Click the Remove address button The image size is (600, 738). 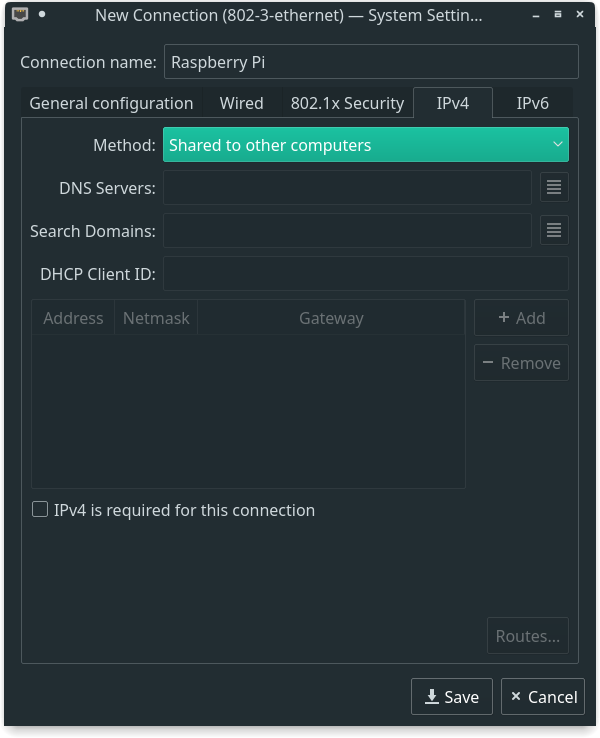click(x=521, y=363)
